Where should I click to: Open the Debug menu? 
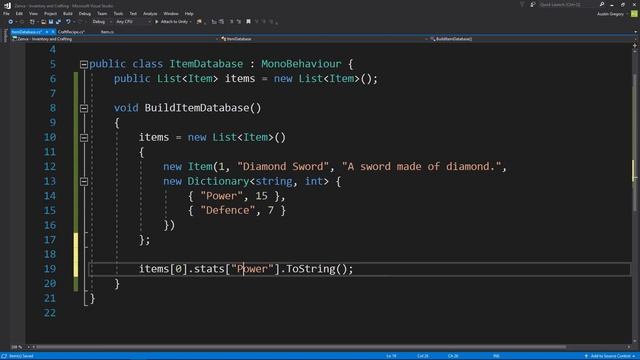click(84, 13)
